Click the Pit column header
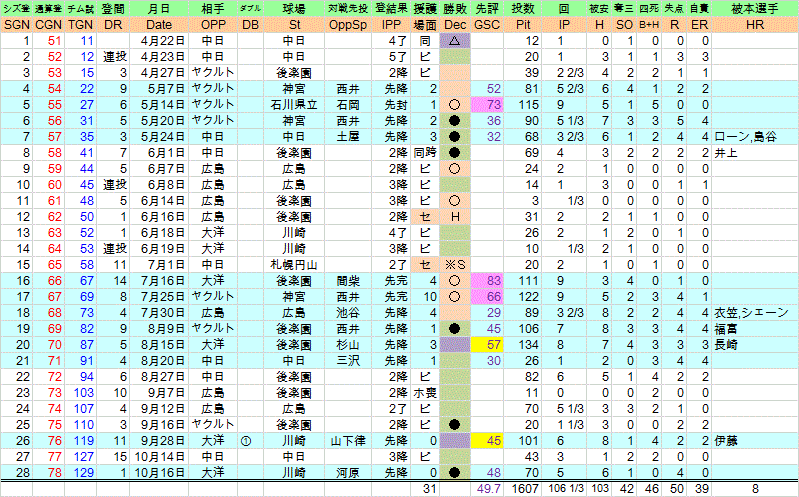This screenshot has height=497, width=799. (x=523, y=24)
